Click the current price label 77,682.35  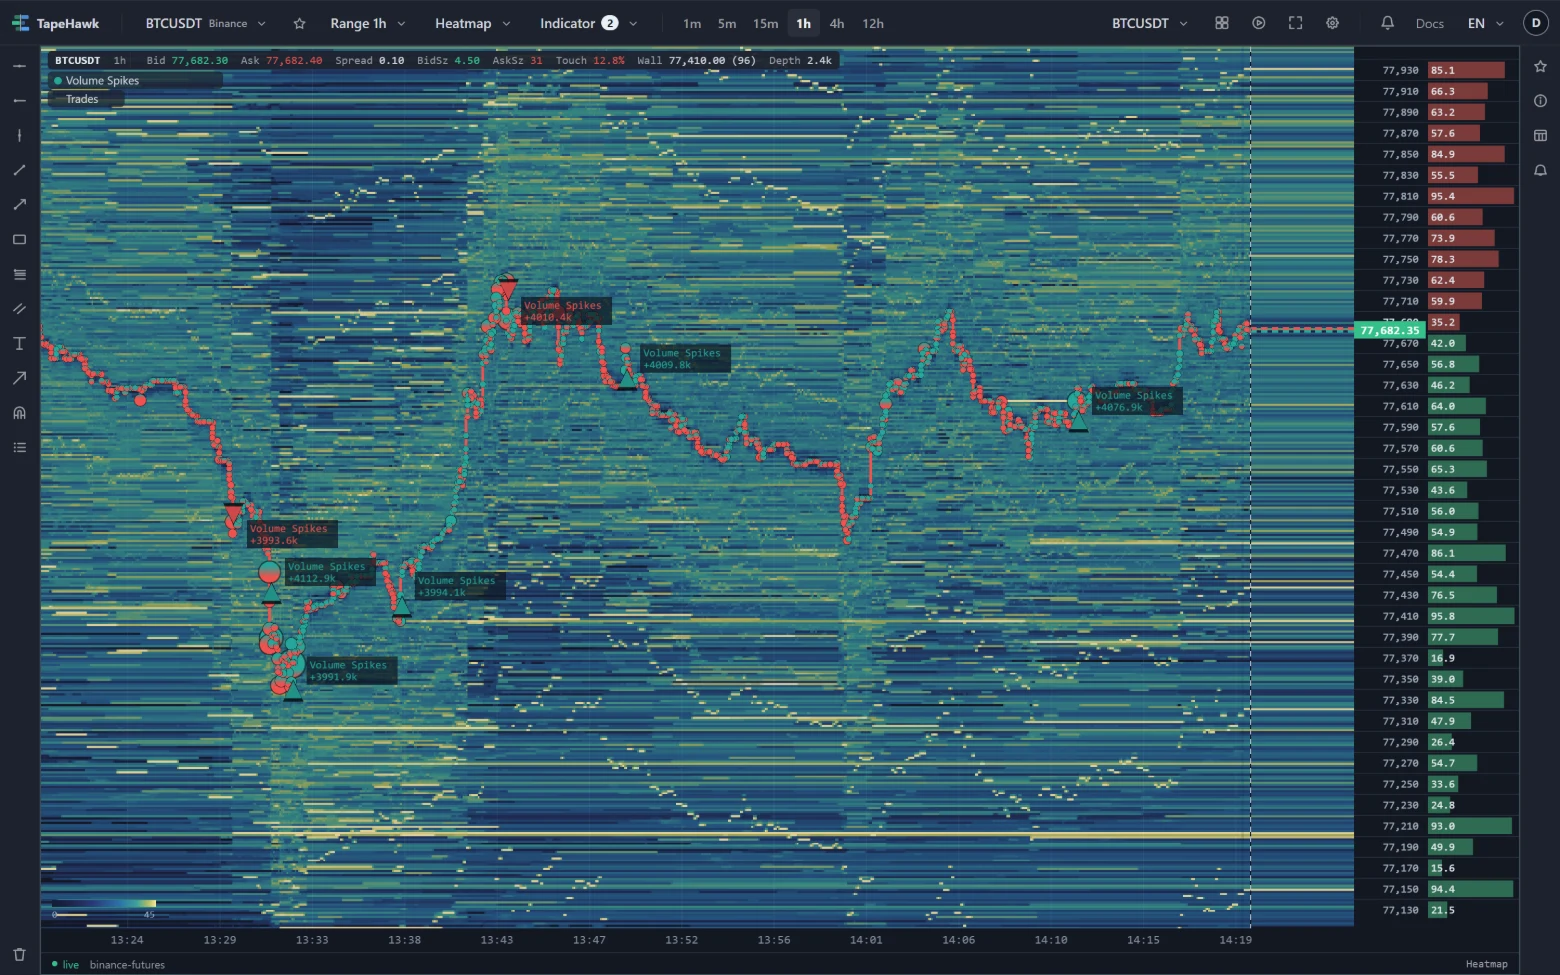point(1389,330)
